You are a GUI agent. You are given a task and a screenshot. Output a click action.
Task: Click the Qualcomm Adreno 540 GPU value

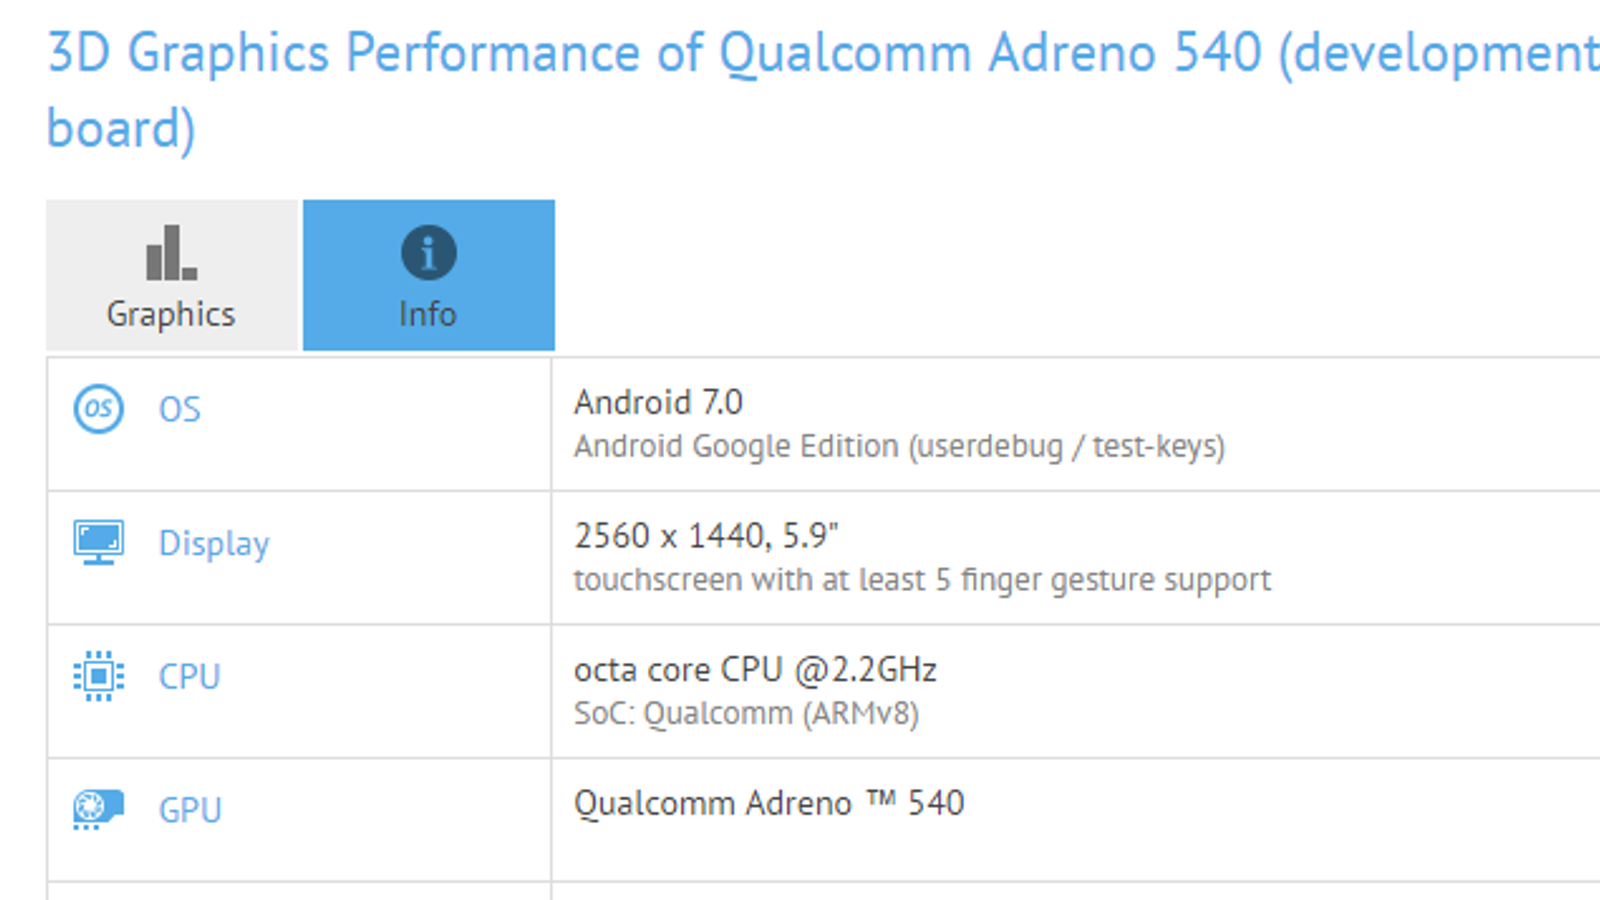point(769,803)
